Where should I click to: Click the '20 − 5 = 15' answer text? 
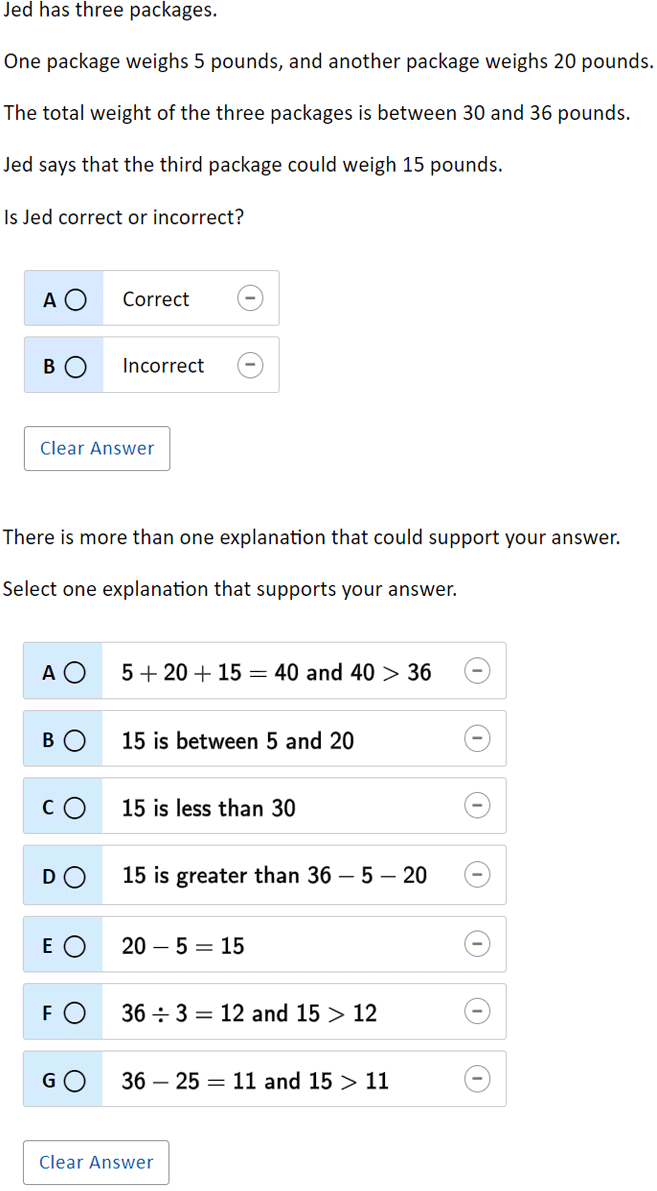click(x=183, y=946)
